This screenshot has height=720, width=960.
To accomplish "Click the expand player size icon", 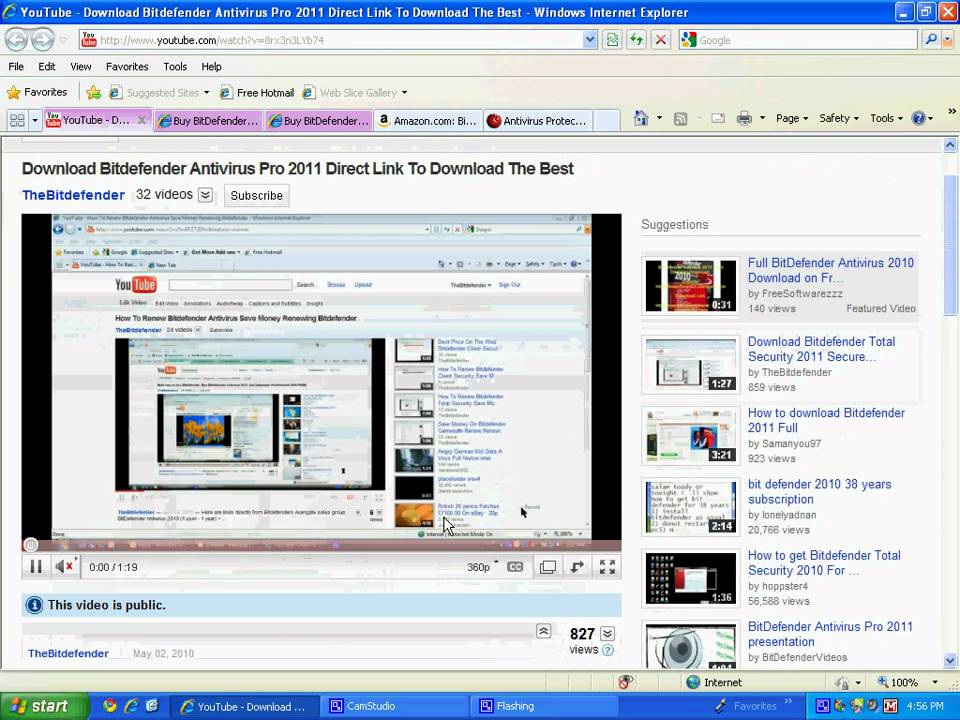I will pyautogui.click(x=577, y=567).
